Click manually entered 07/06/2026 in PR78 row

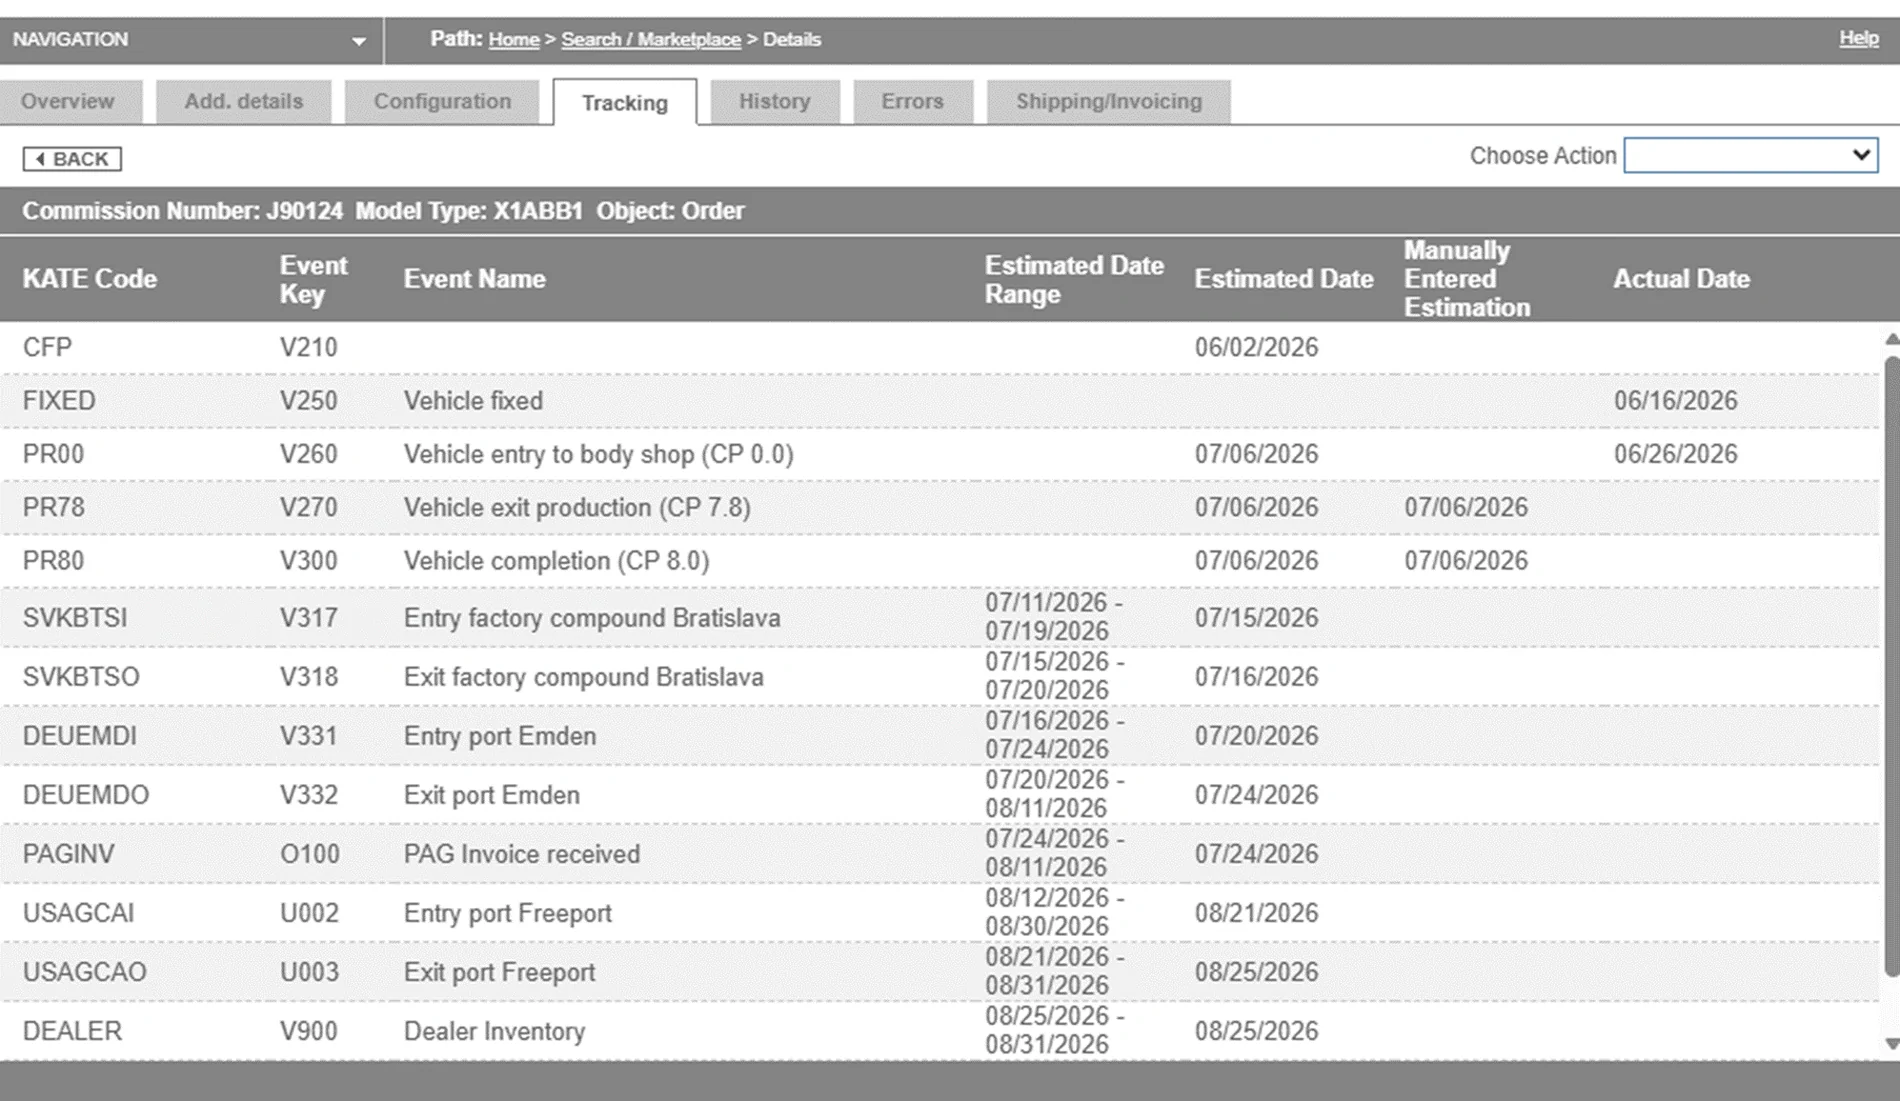tap(1466, 507)
